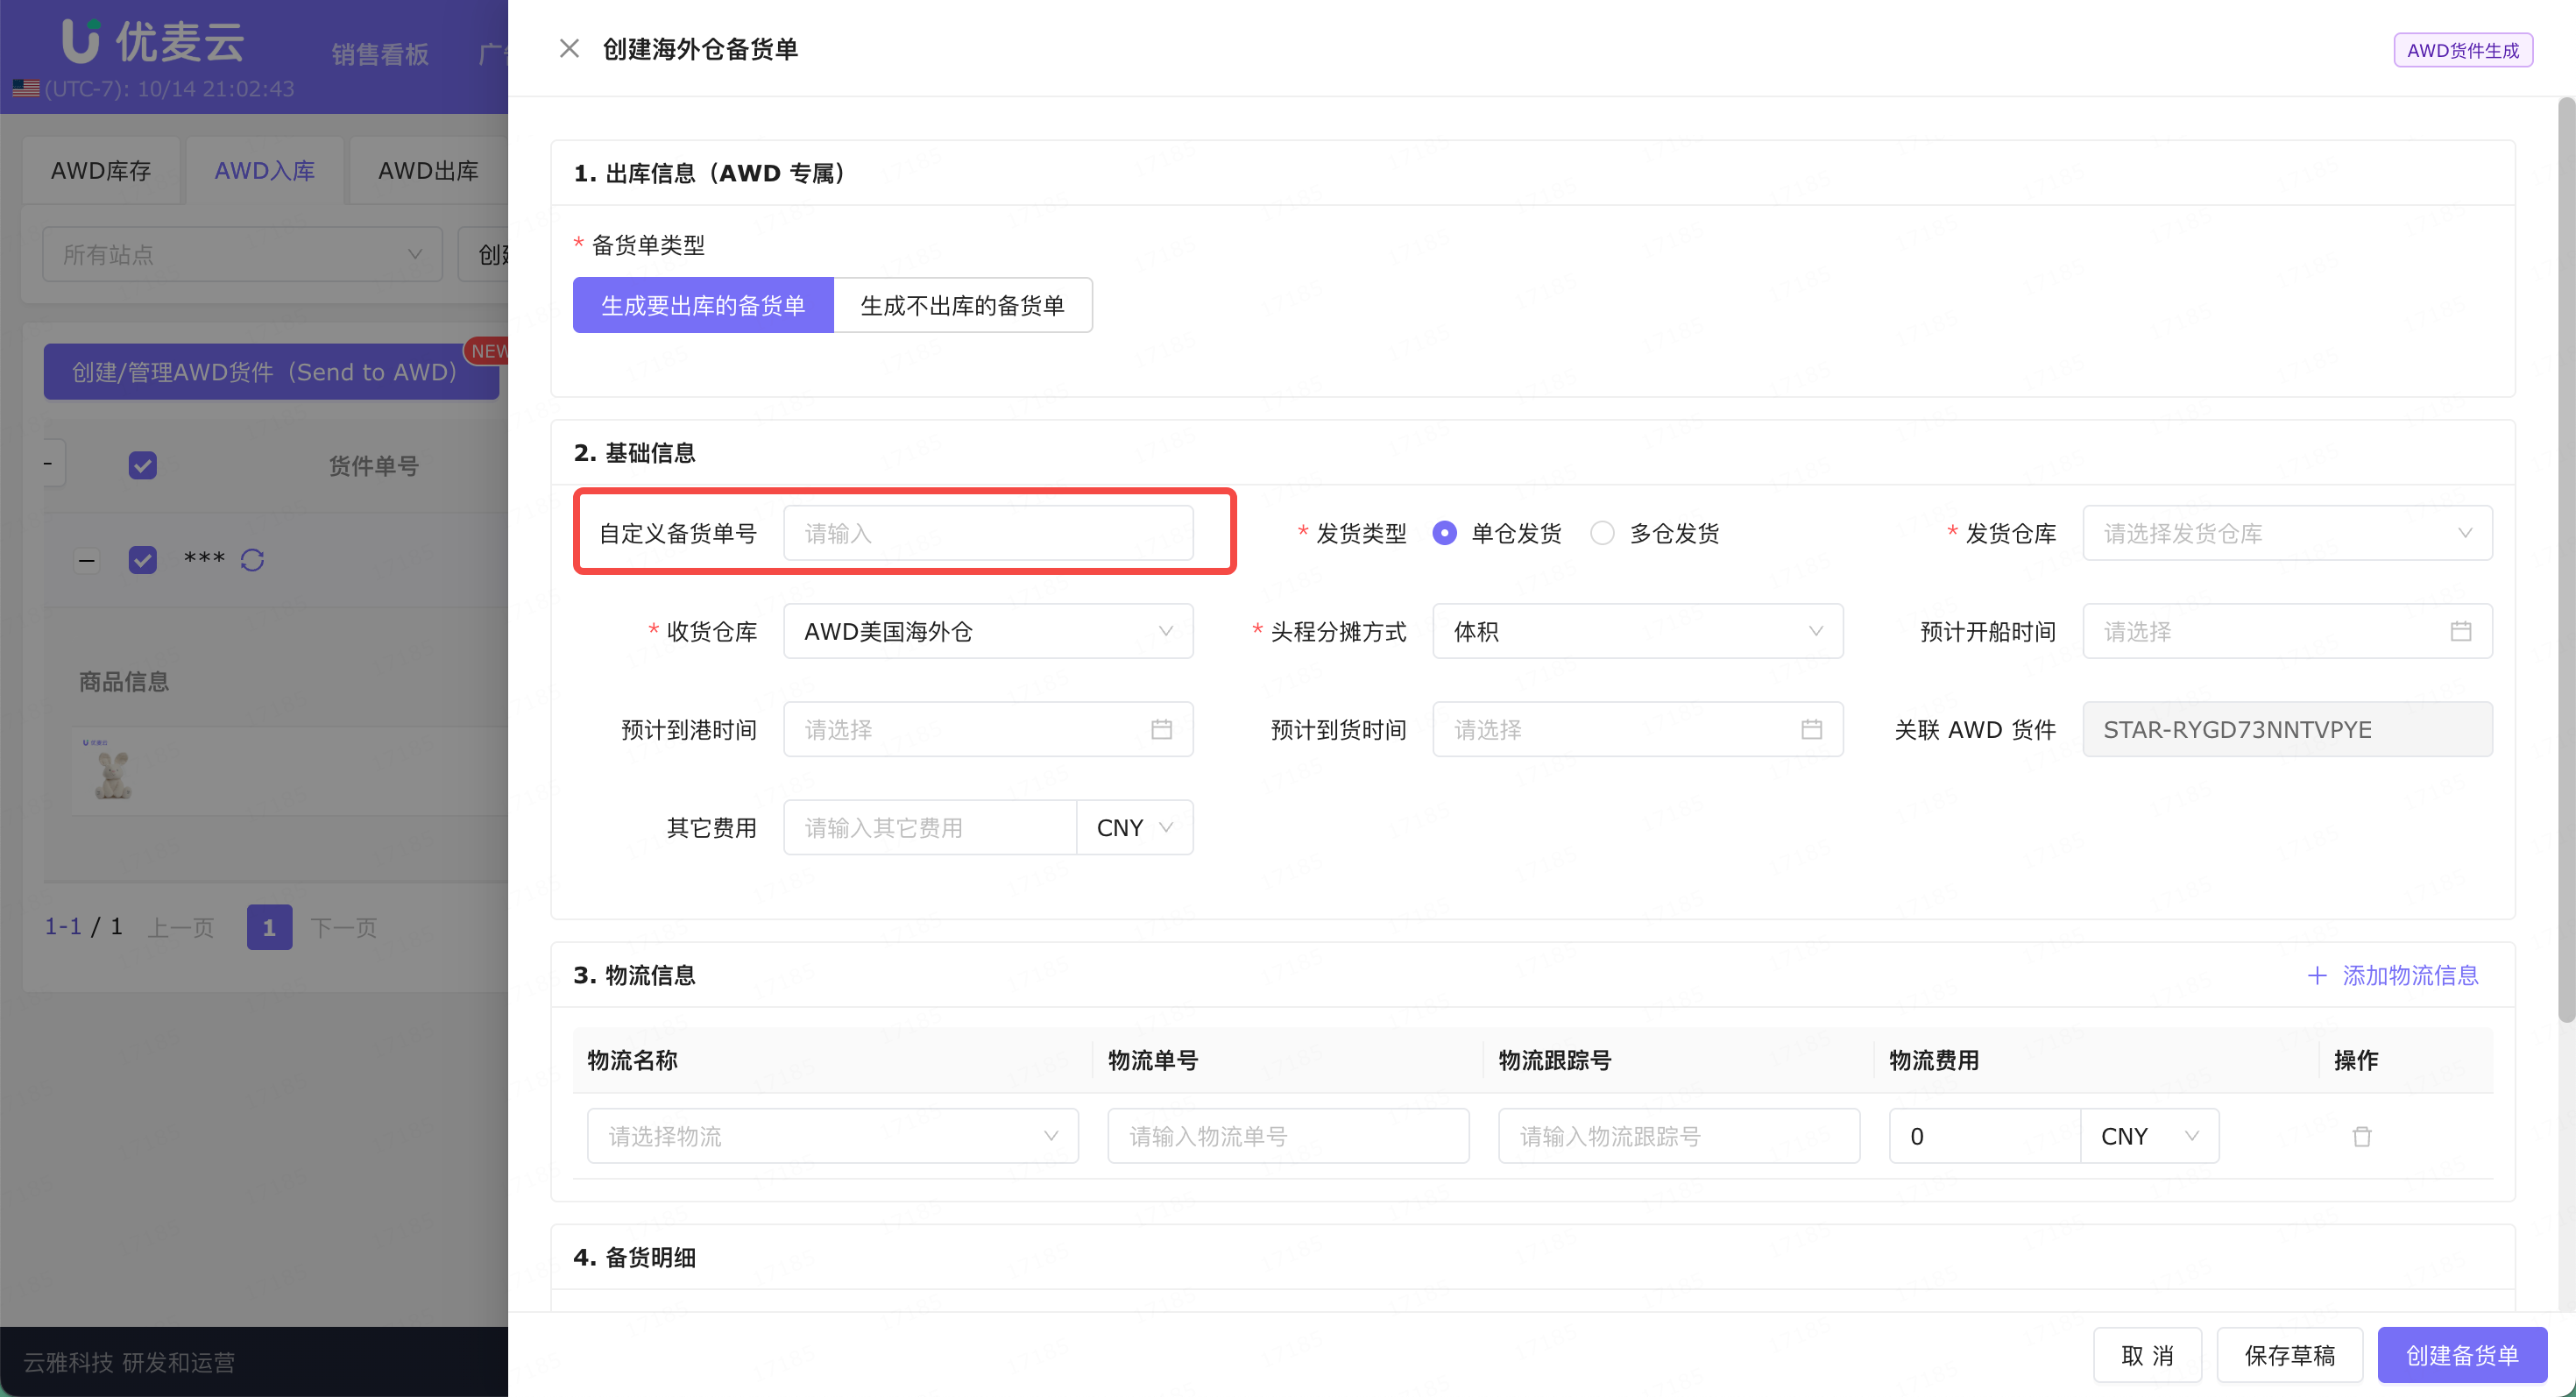Open 头程分摊方式 dropdown showing 体积

1637,631
